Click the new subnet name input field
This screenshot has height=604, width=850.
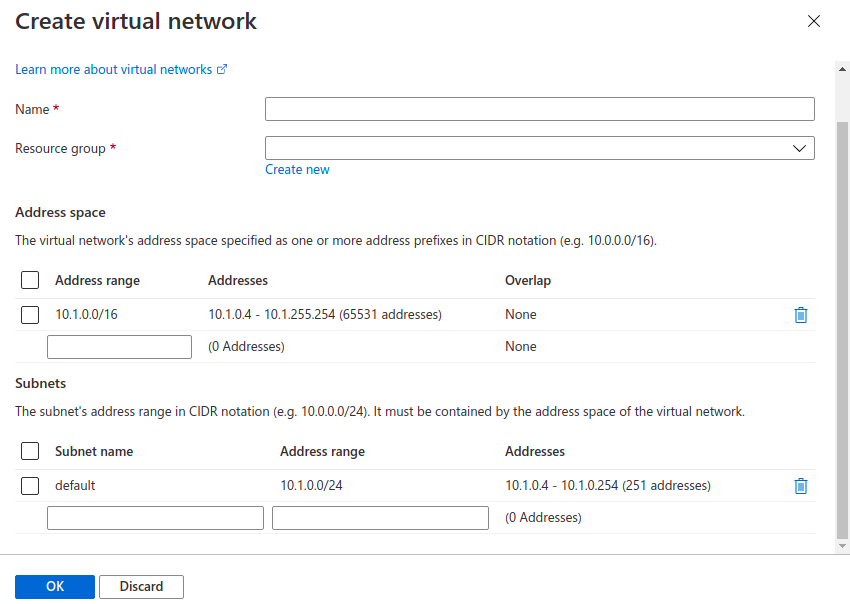(x=155, y=518)
